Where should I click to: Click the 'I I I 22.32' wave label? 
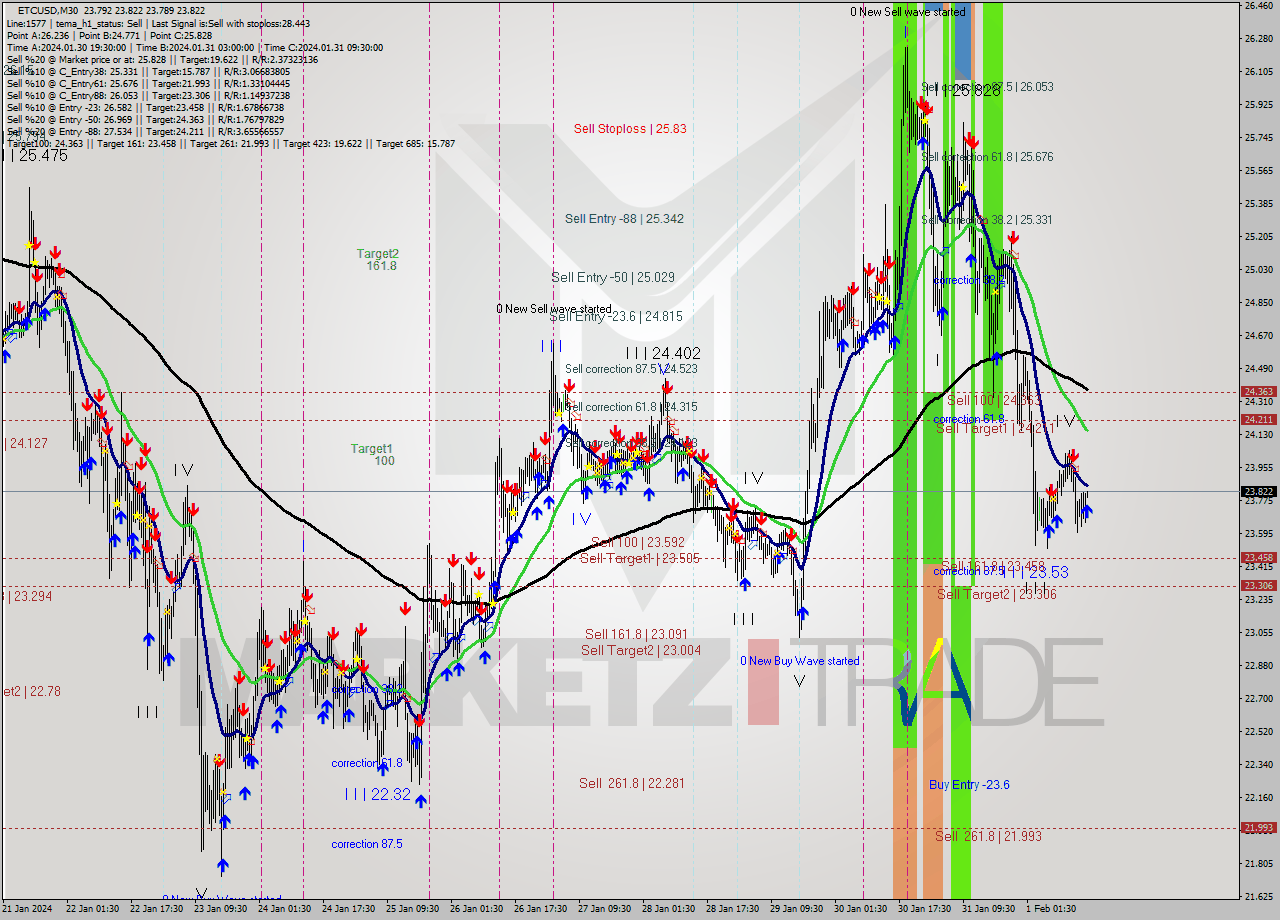(x=377, y=794)
